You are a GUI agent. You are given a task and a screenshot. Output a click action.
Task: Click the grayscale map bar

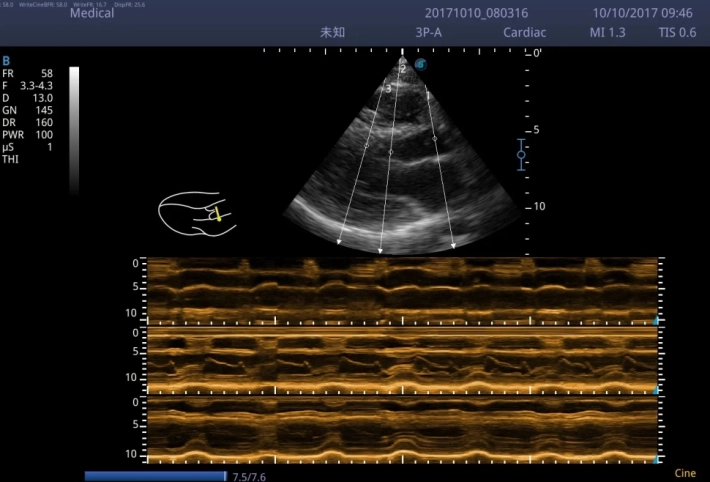pos(74,128)
